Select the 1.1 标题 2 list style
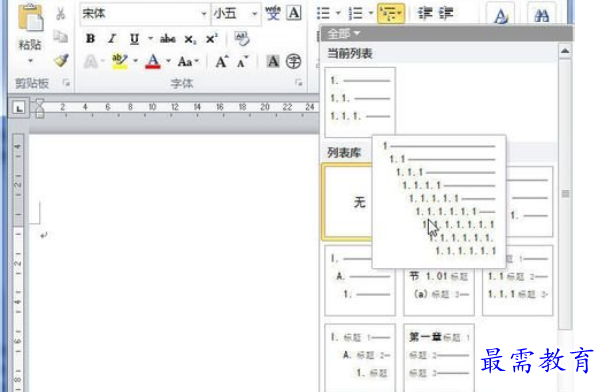The image size is (602, 392). (518, 281)
